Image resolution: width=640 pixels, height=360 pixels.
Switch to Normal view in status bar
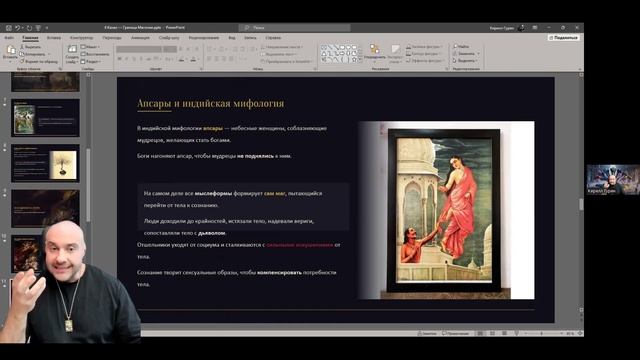point(480,333)
